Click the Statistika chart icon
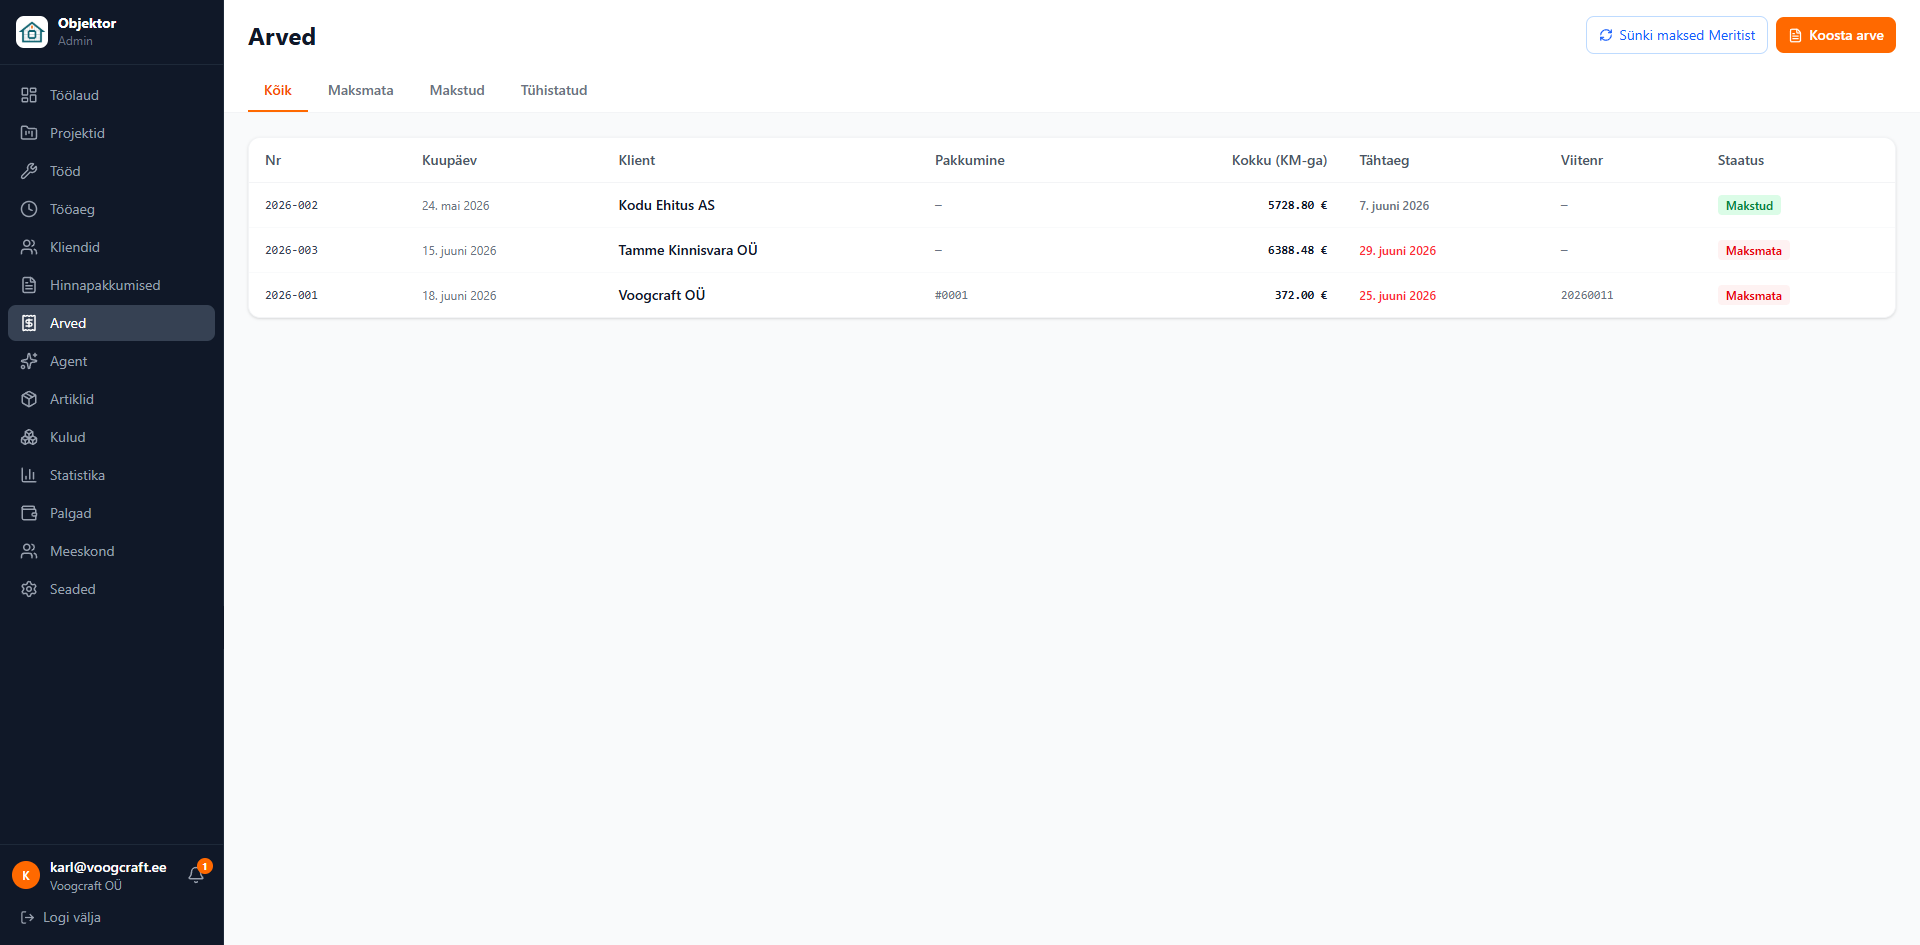This screenshot has width=1920, height=945. [29, 475]
